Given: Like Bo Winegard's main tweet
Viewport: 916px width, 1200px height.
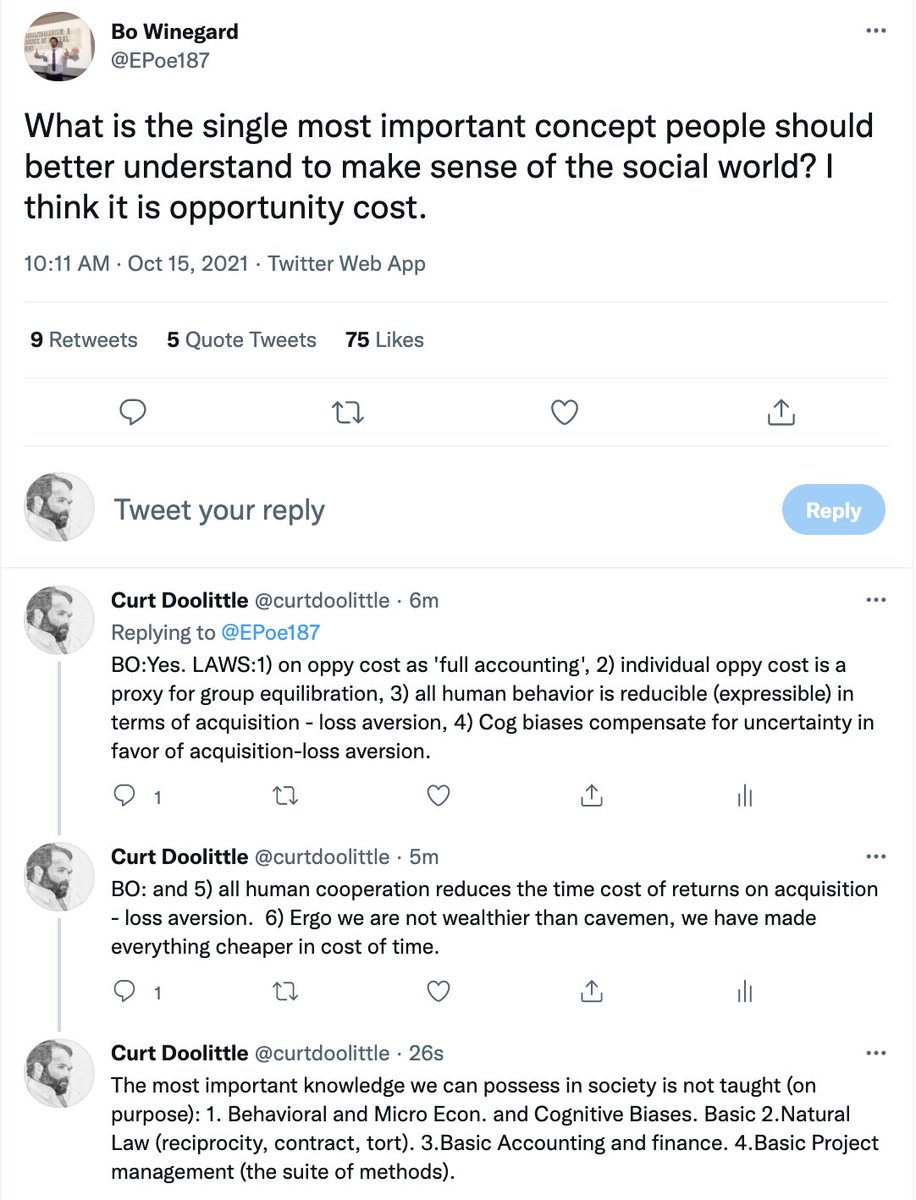Looking at the screenshot, I should (565, 412).
